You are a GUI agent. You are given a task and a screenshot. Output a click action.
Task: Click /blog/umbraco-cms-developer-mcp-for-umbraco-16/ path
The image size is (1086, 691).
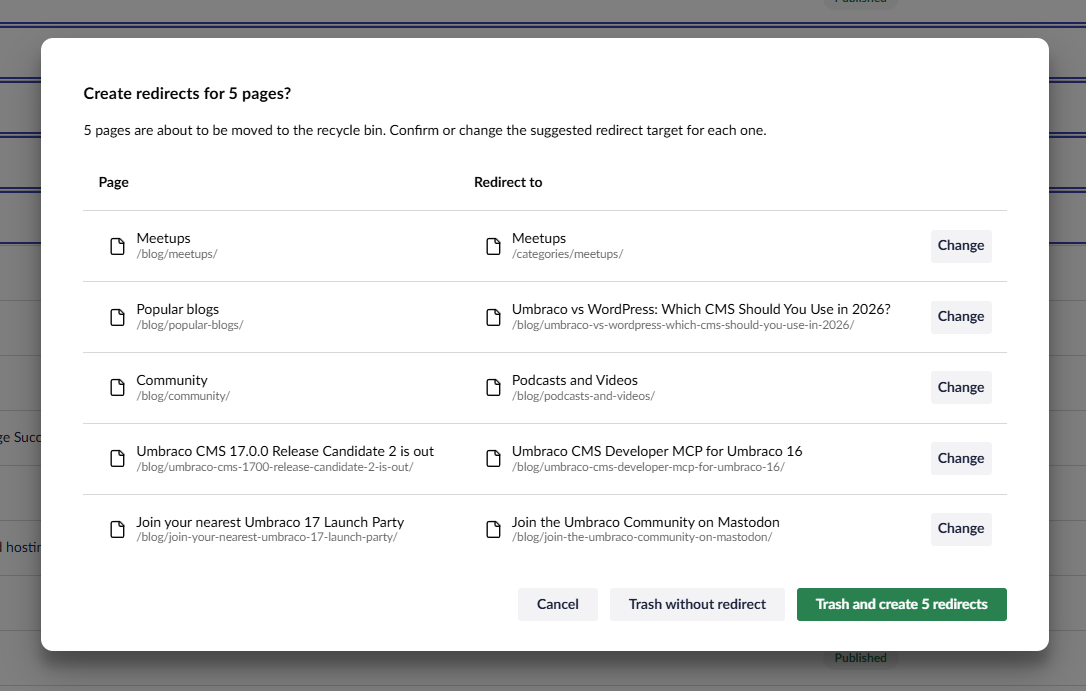648,467
